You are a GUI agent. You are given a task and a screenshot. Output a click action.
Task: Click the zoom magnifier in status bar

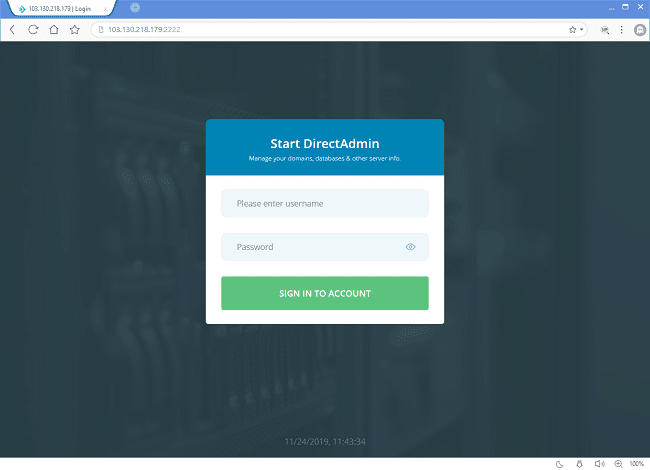click(x=618, y=464)
